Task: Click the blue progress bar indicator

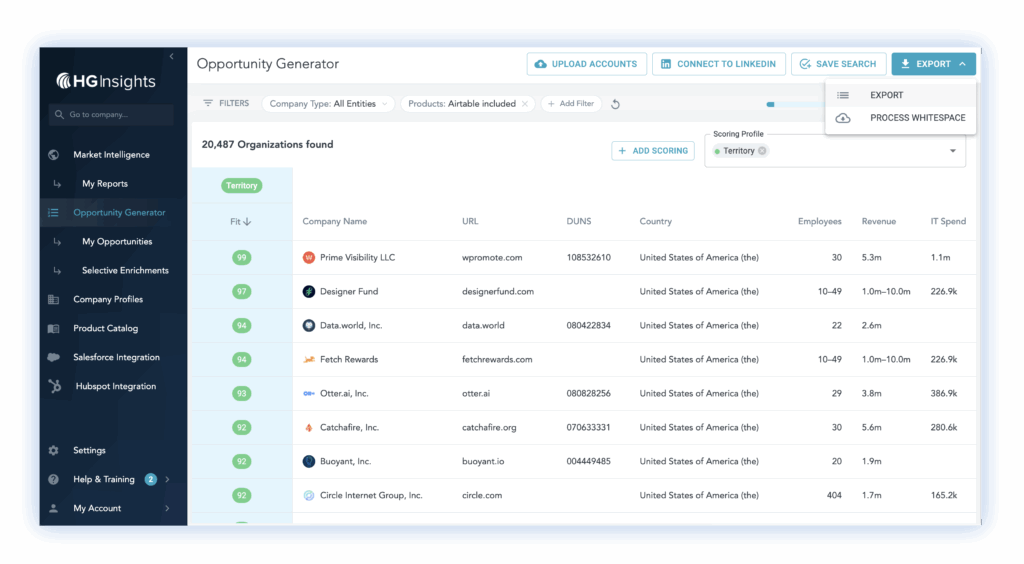Action: coord(771,104)
